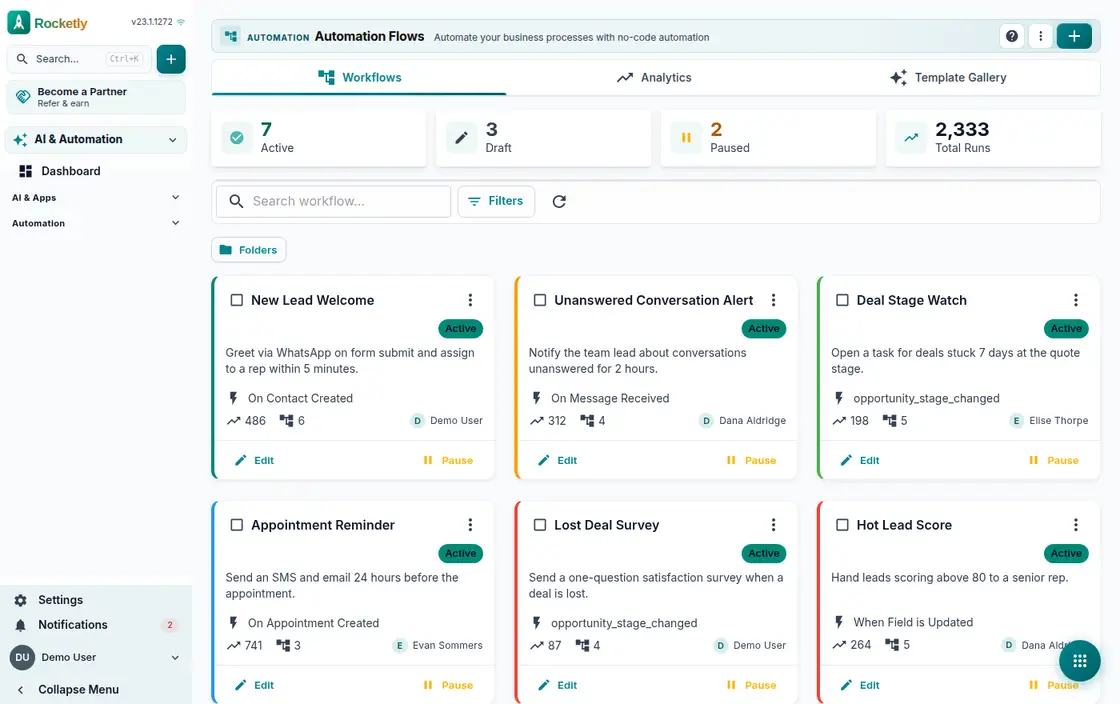Pause the Appointment Reminder workflow
Viewport: 1120px width, 704px height.
[448, 685]
